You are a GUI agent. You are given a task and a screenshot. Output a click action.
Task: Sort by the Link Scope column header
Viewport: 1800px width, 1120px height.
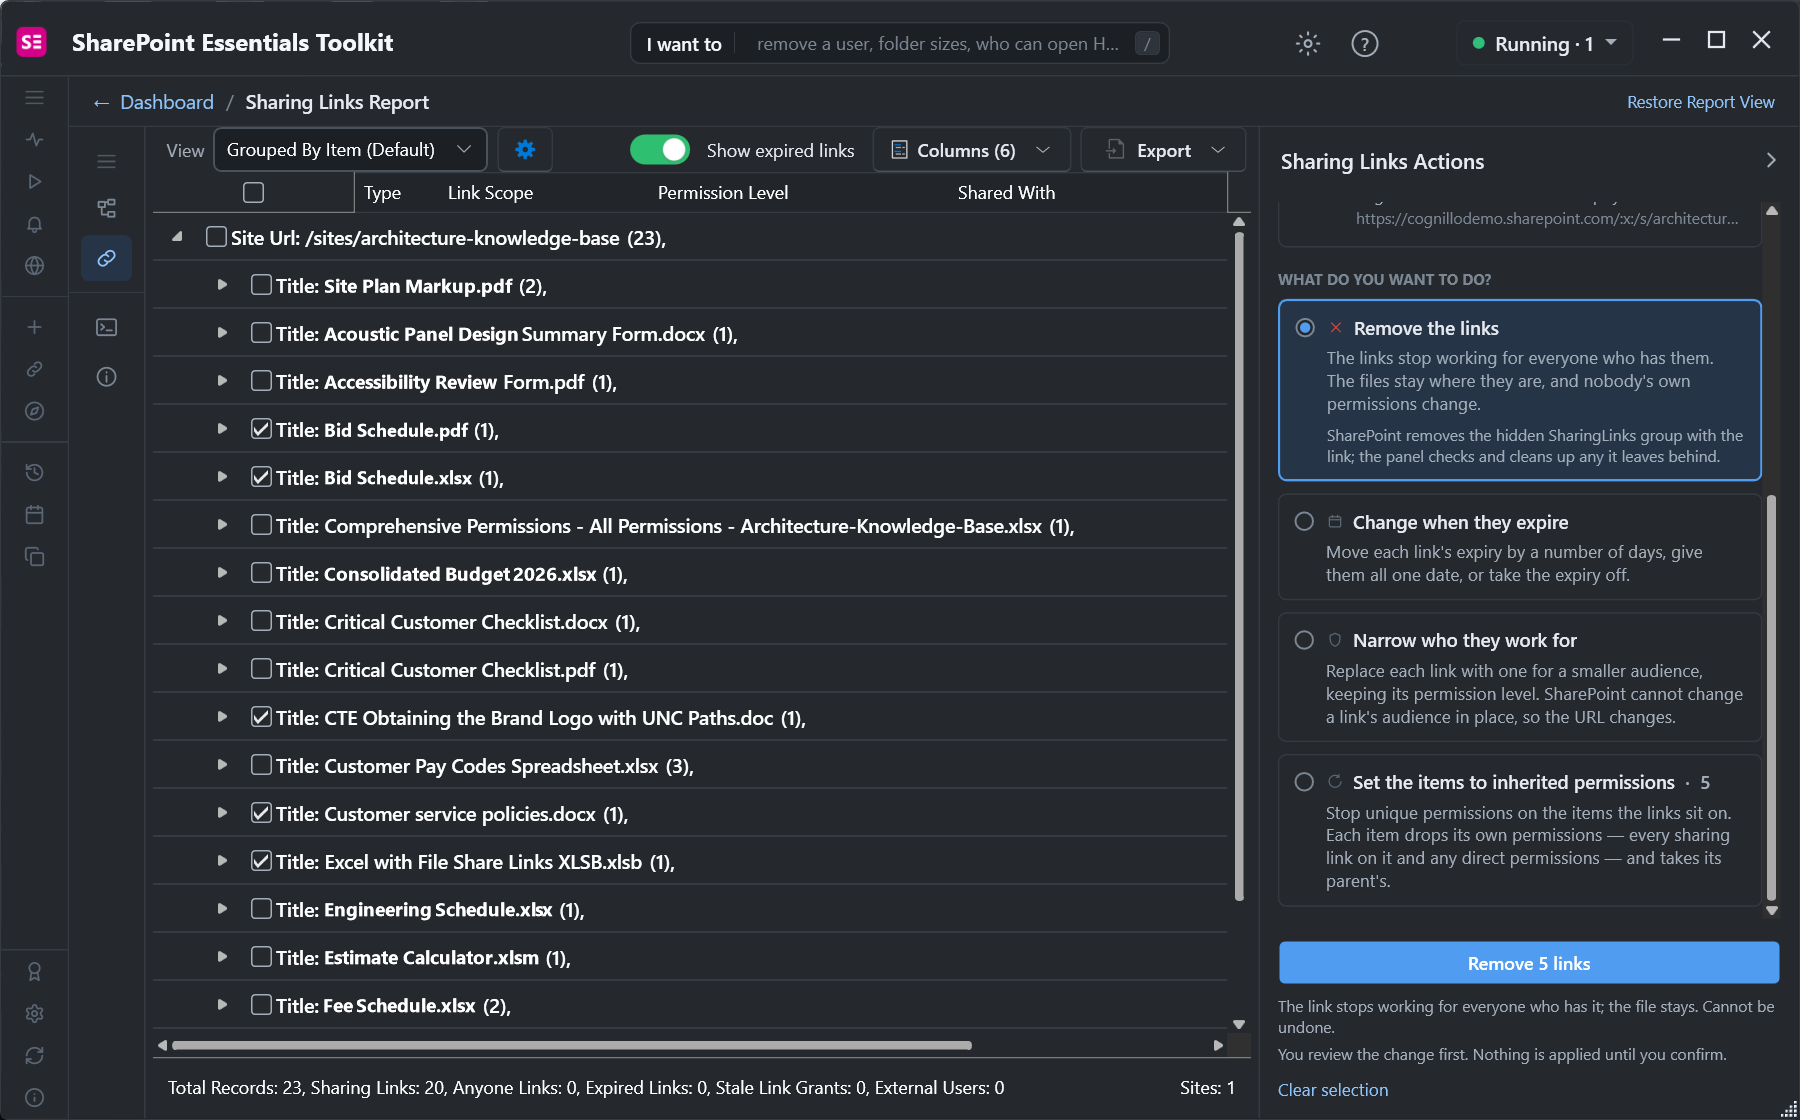(490, 192)
